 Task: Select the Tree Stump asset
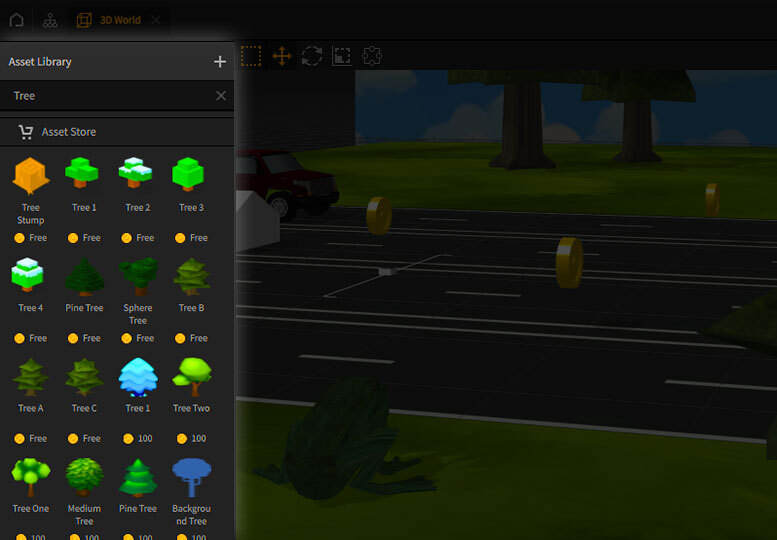(x=31, y=176)
